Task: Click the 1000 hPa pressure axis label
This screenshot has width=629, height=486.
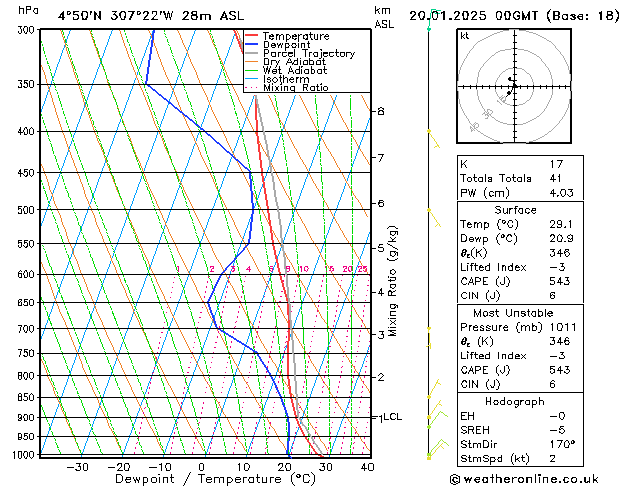Action: click(x=25, y=455)
